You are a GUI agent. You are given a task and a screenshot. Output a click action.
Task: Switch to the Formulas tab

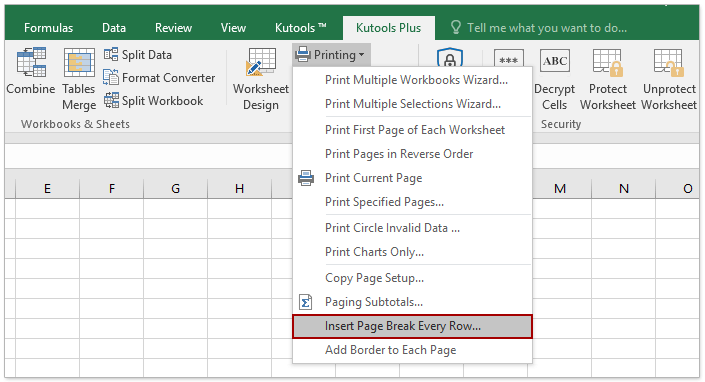pos(49,28)
